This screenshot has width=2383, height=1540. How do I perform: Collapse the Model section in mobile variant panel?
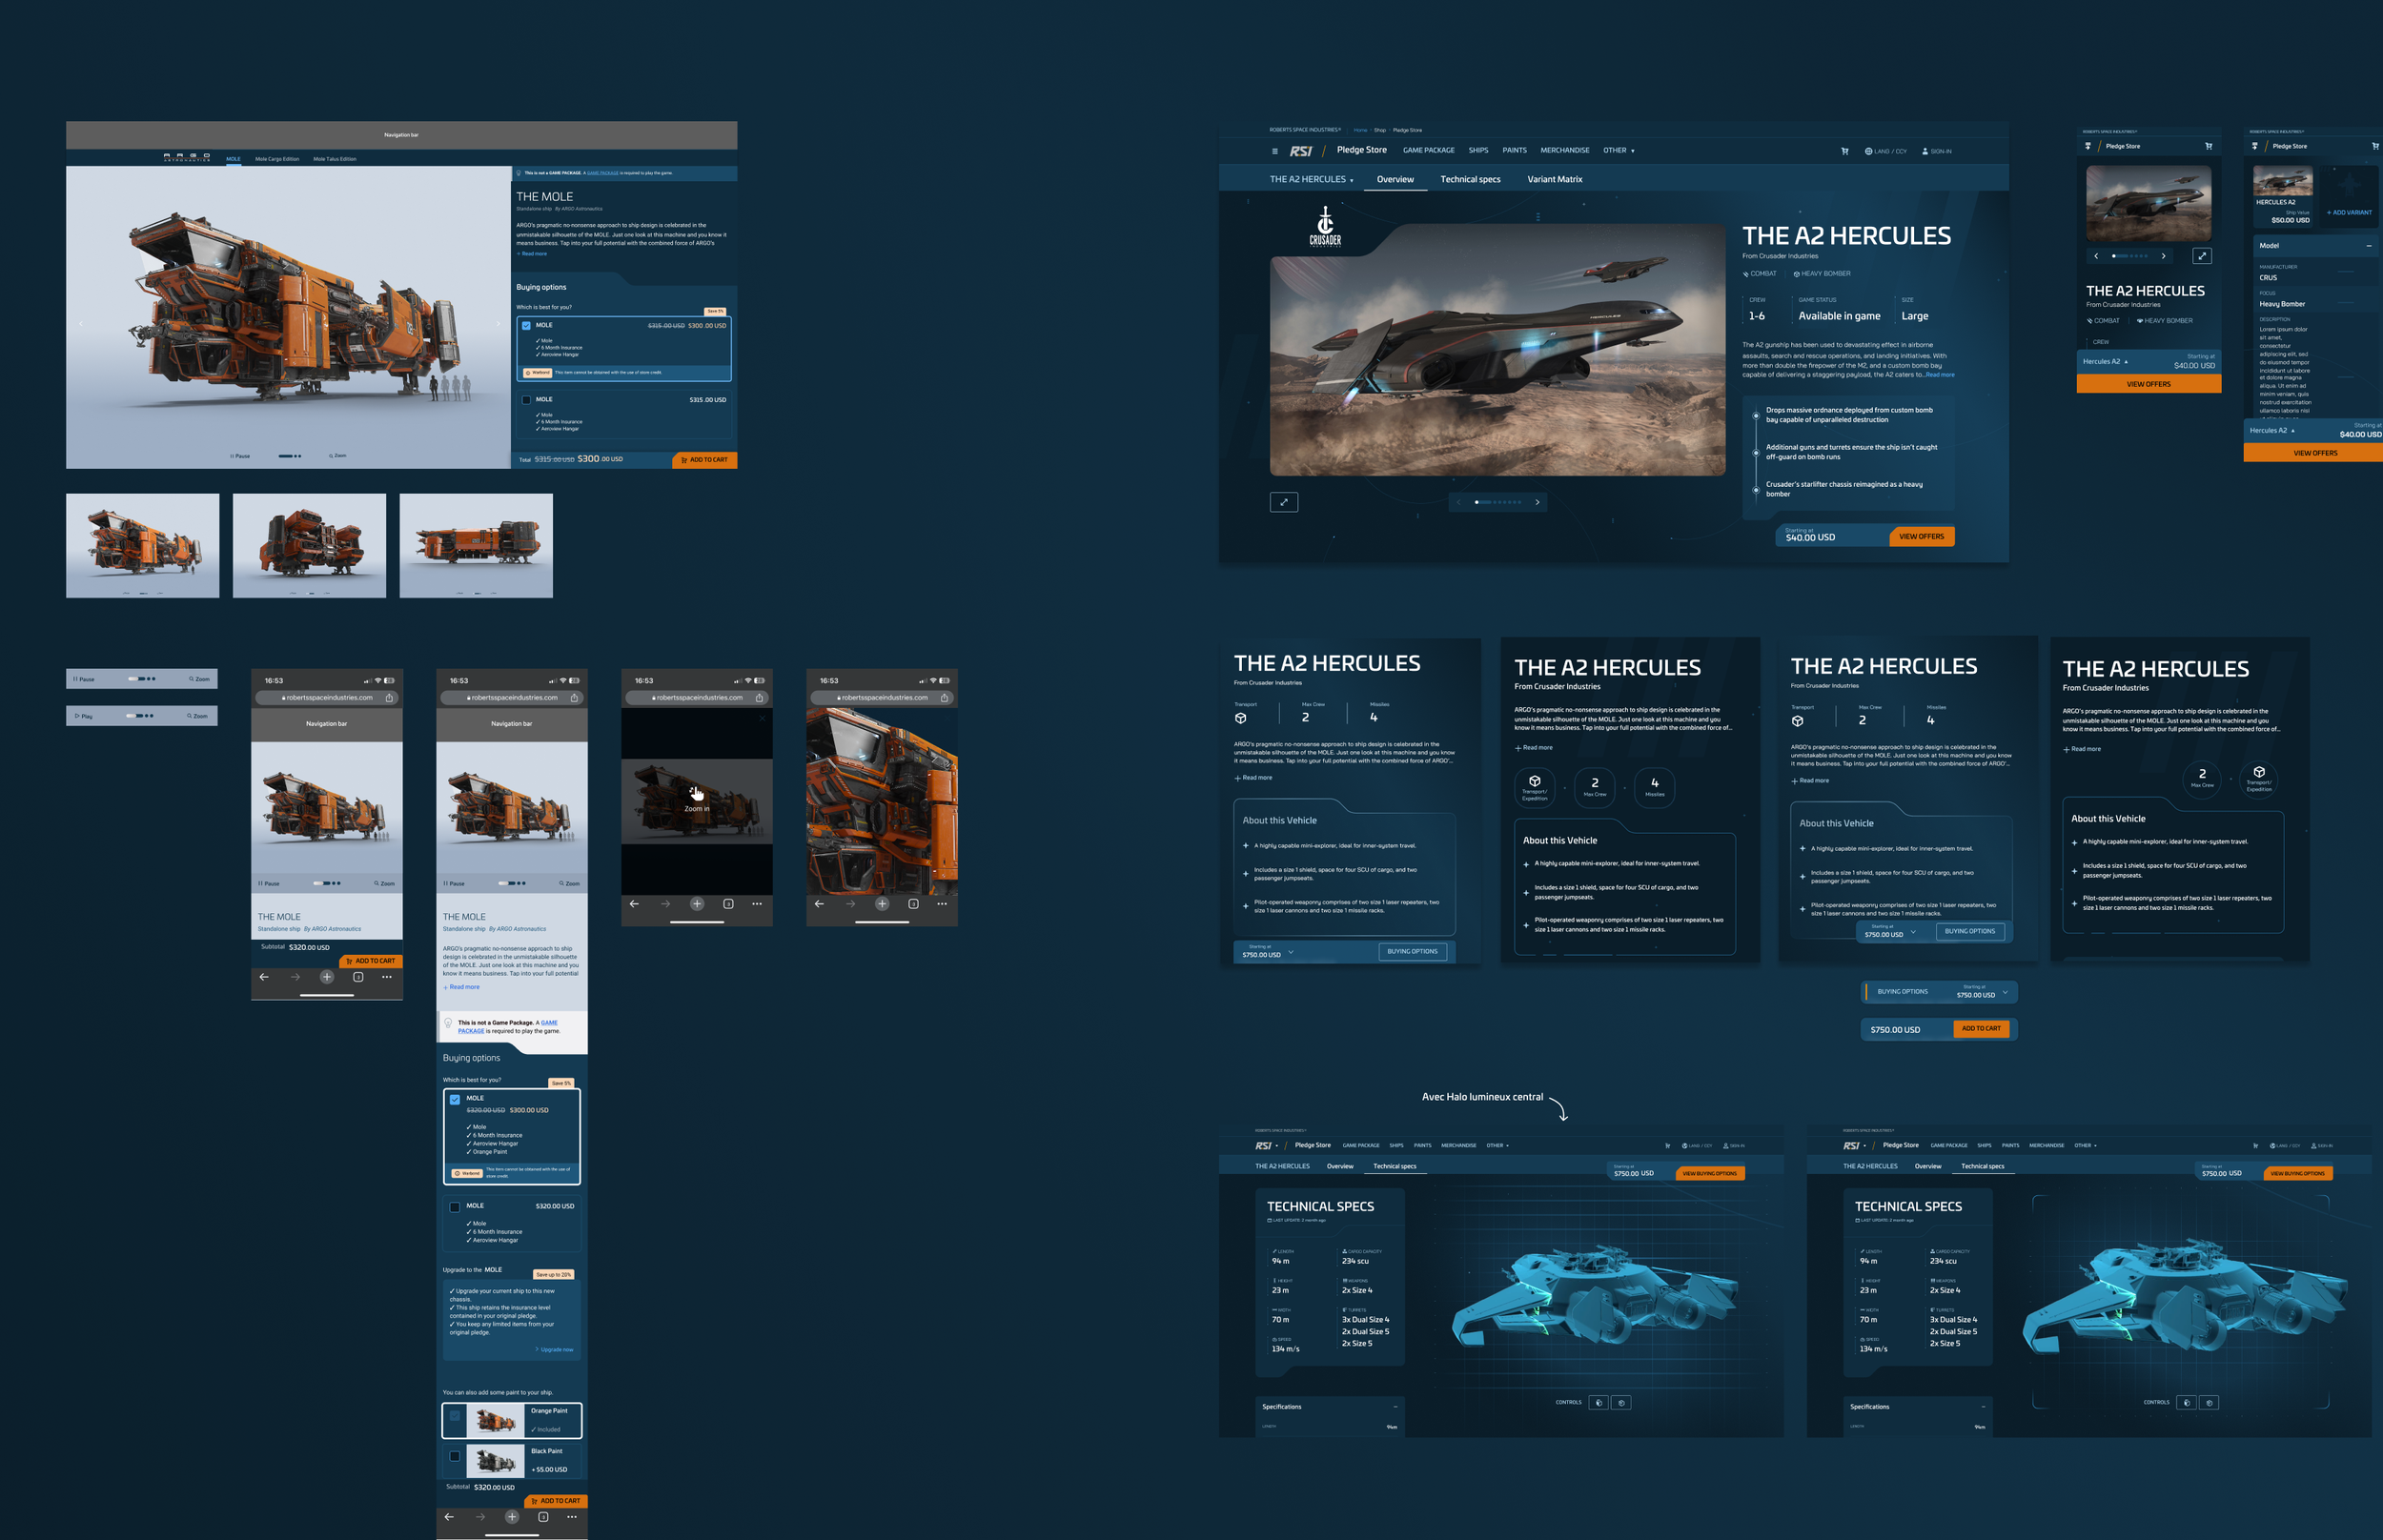[2368, 246]
